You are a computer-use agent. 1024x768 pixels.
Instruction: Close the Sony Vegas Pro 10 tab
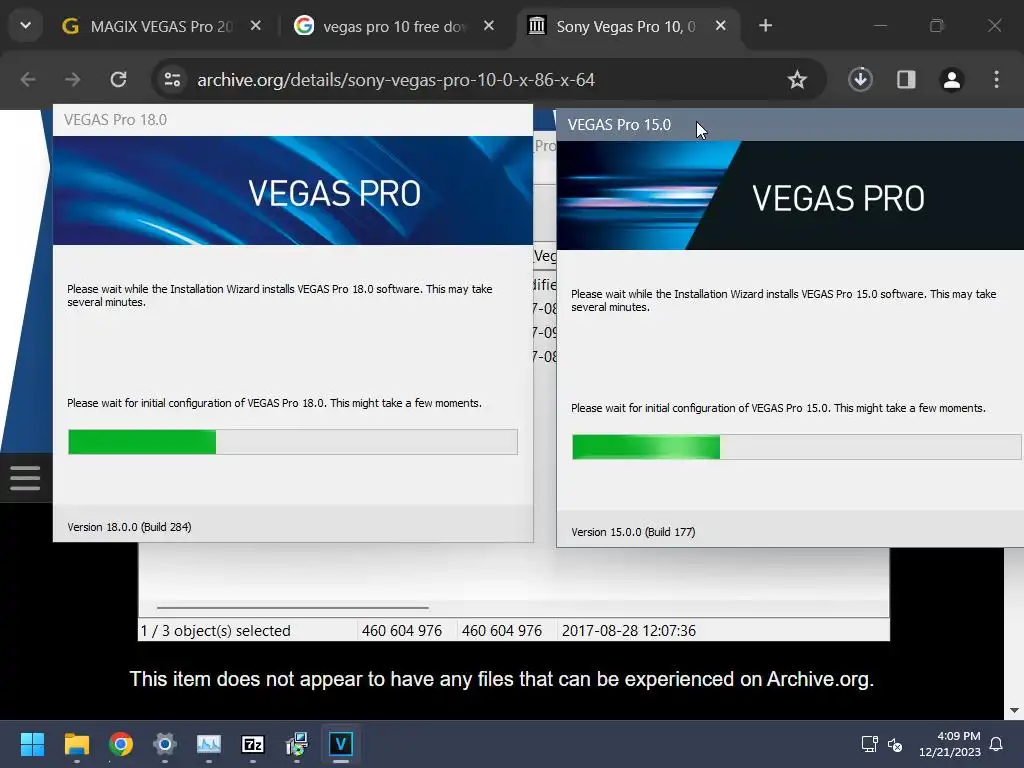(721, 26)
